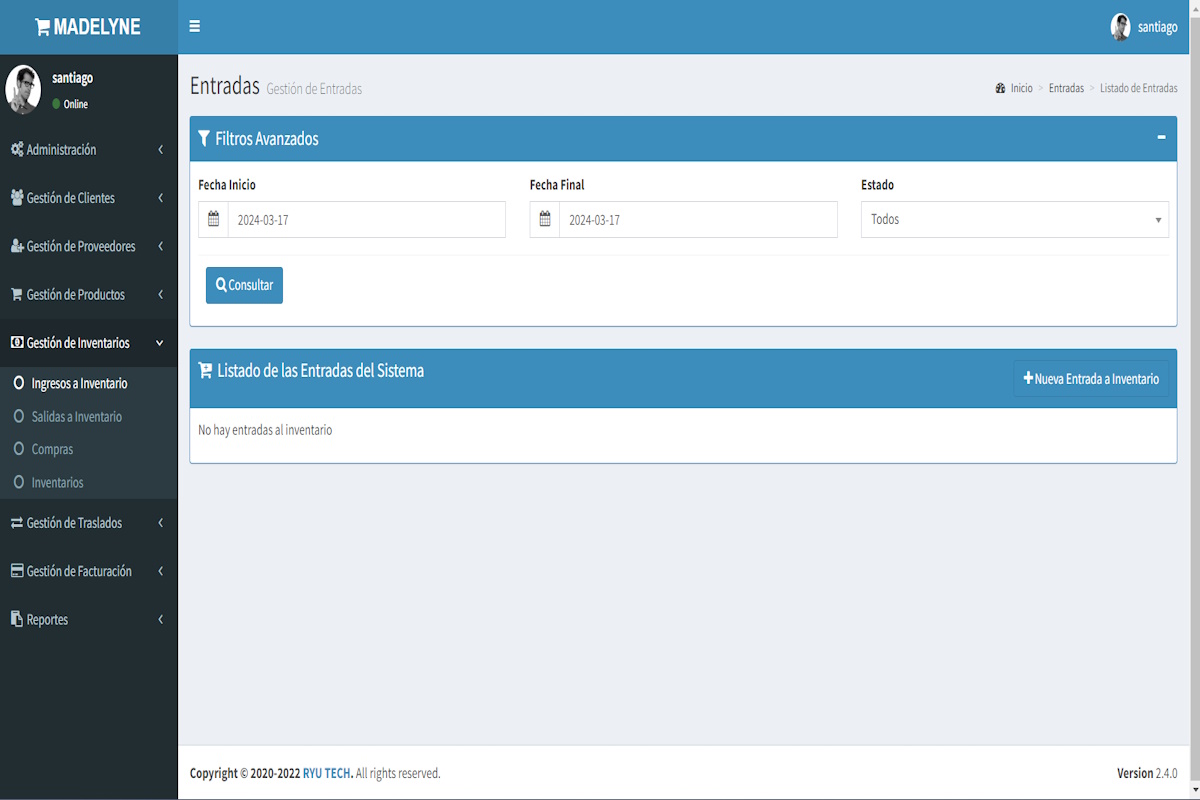The height and width of the screenshot is (800, 1200).
Task: Click the sidebar profile picture of santiago
Action: coord(23,90)
